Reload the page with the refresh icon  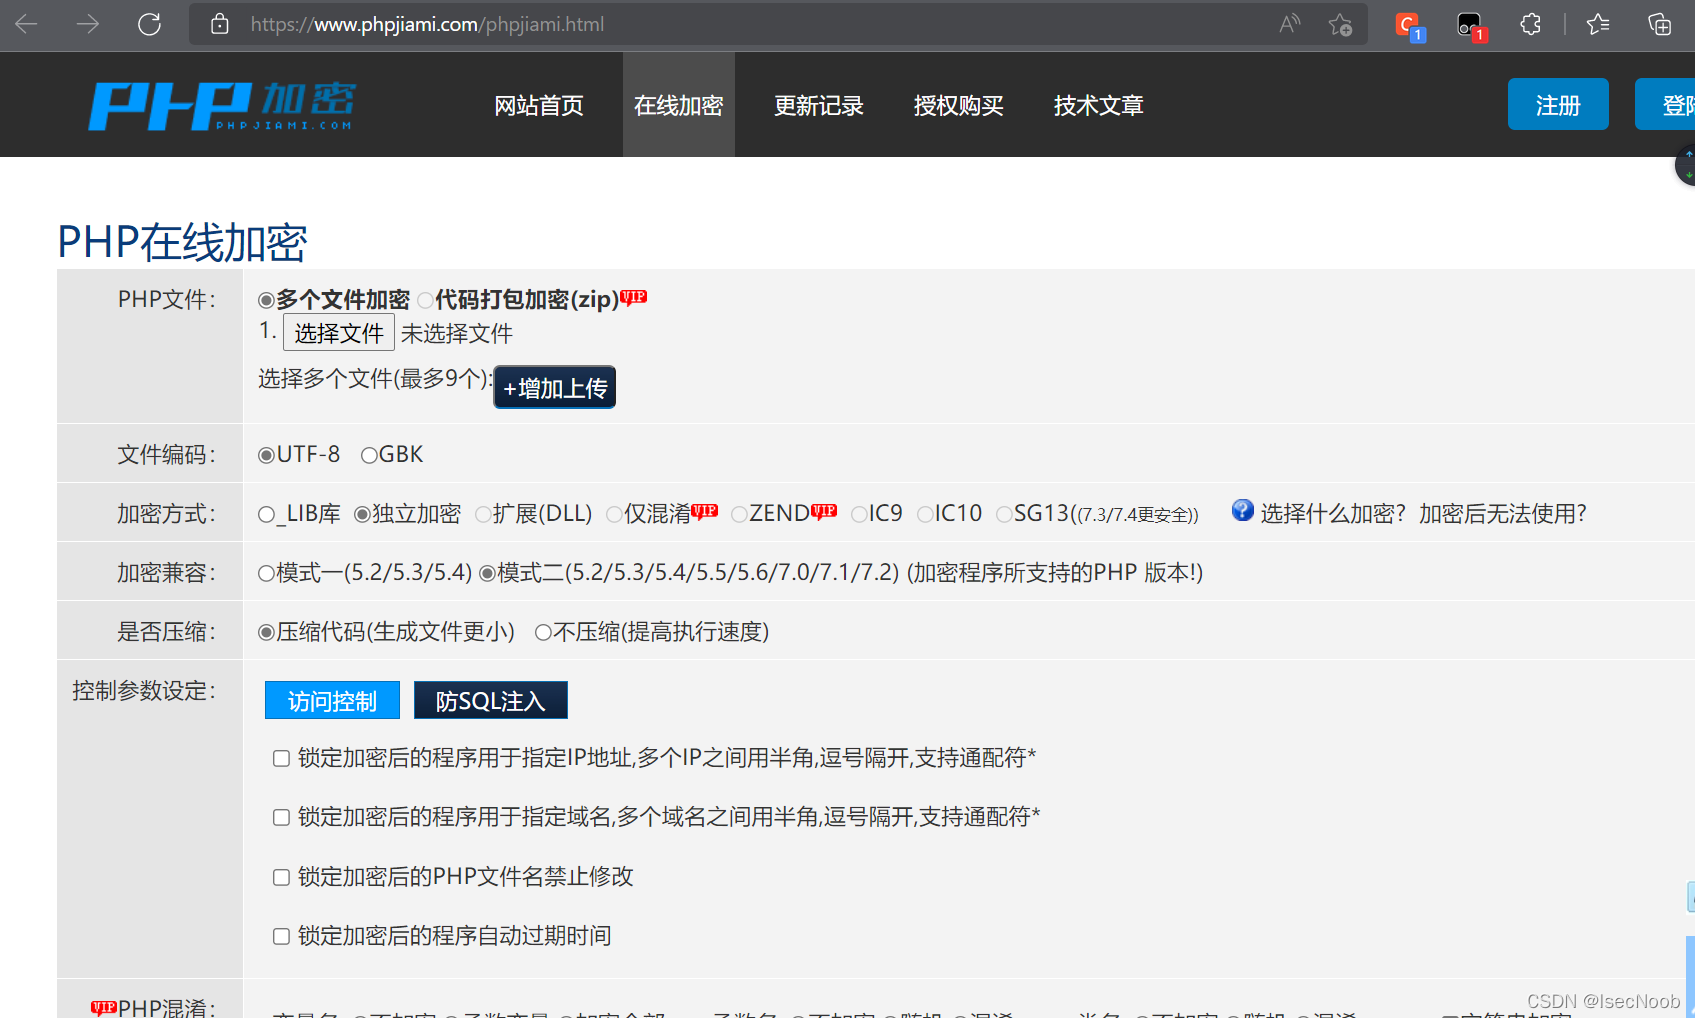pos(149,24)
